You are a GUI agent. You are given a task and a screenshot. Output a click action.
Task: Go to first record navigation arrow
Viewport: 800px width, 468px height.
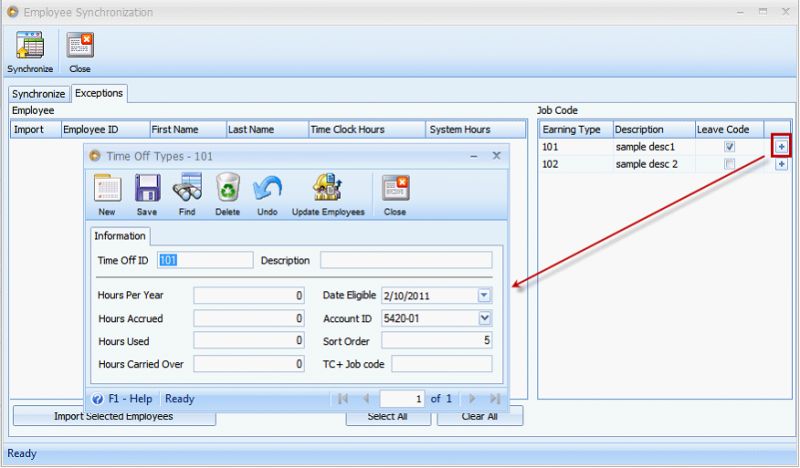point(343,399)
